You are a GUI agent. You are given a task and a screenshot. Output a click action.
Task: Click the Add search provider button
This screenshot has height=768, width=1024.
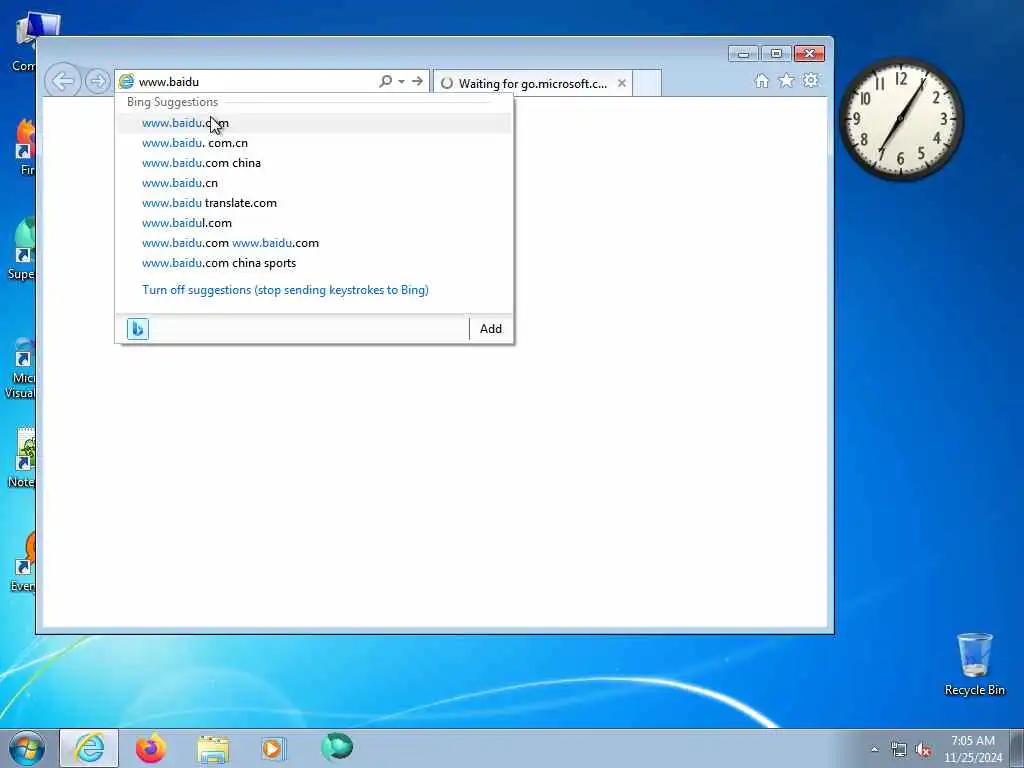pos(491,328)
